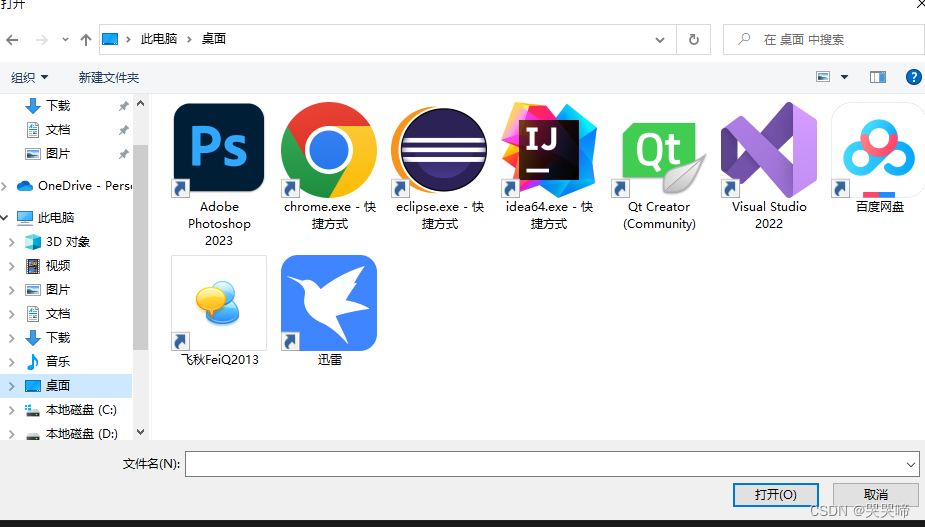Open the file name combo dropdown
The height and width of the screenshot is (527, 925).
(x=911, y=464)
